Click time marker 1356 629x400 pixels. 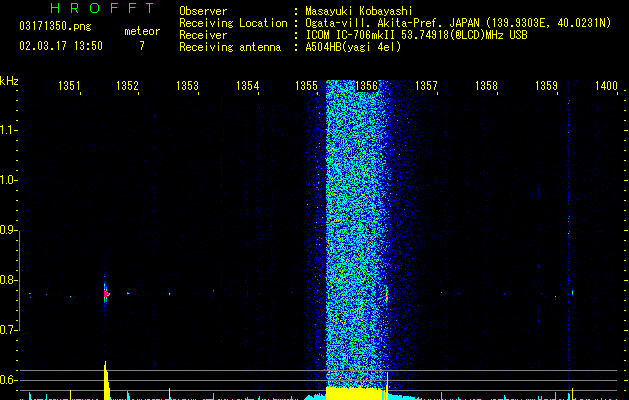click(x=366, y=86)
